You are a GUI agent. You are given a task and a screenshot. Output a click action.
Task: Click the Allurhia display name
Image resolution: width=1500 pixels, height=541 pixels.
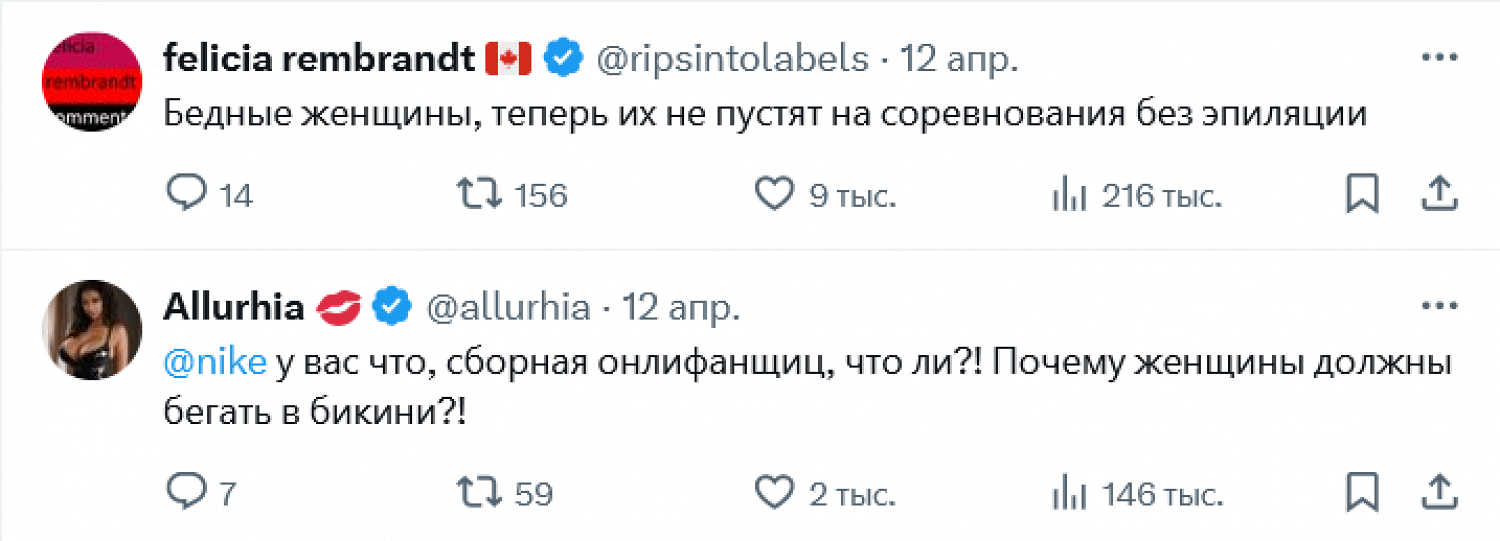point(232,307)
